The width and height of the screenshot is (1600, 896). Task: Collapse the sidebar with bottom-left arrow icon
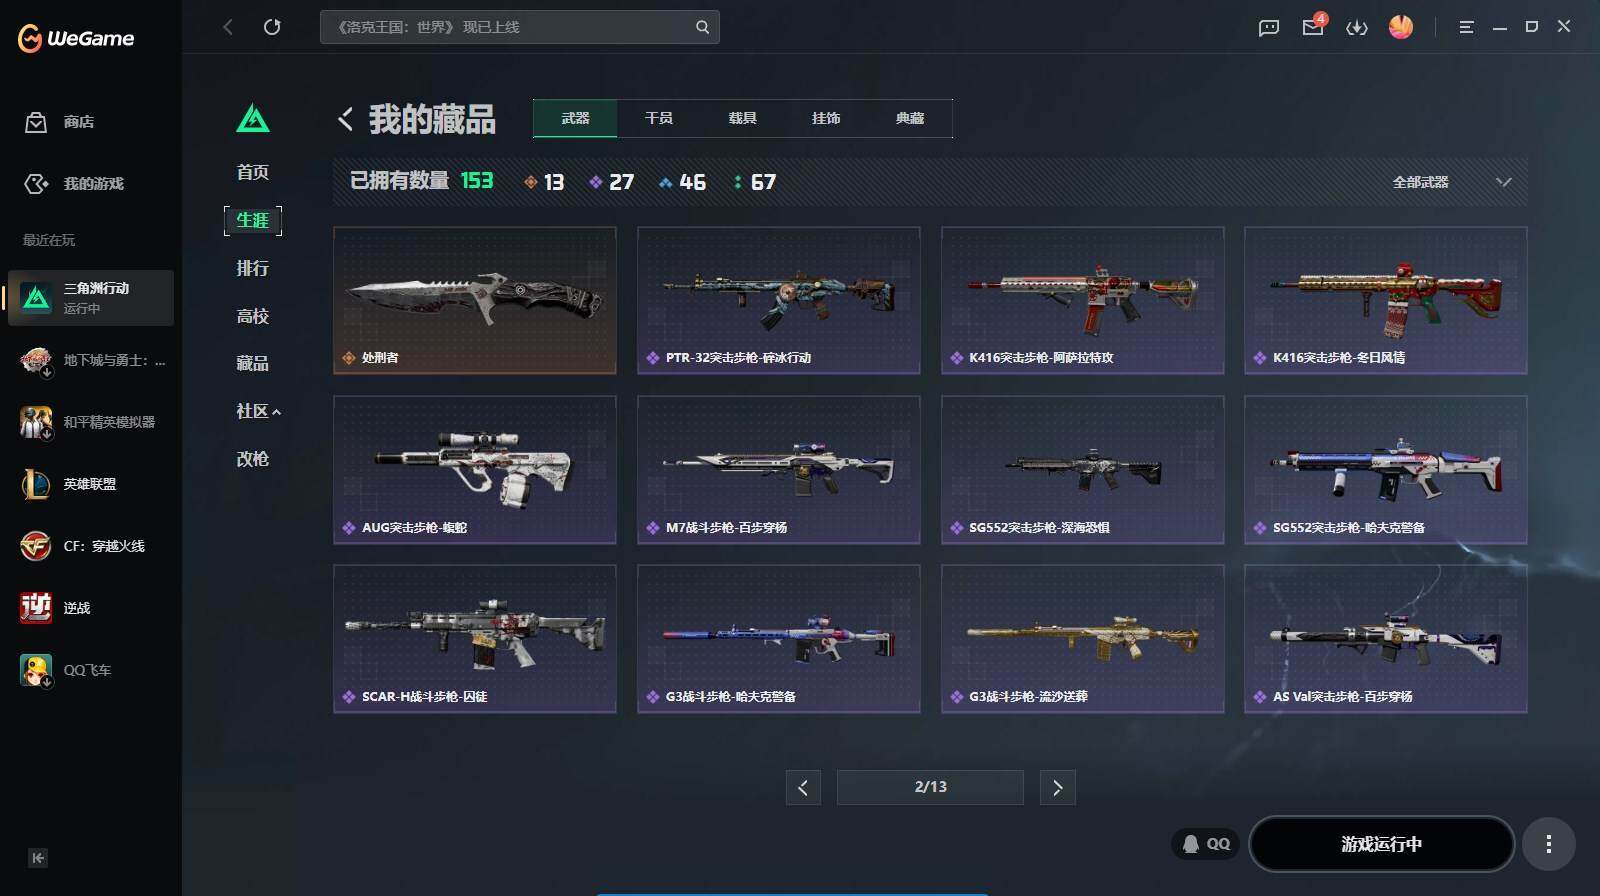[x=38, y=858]
